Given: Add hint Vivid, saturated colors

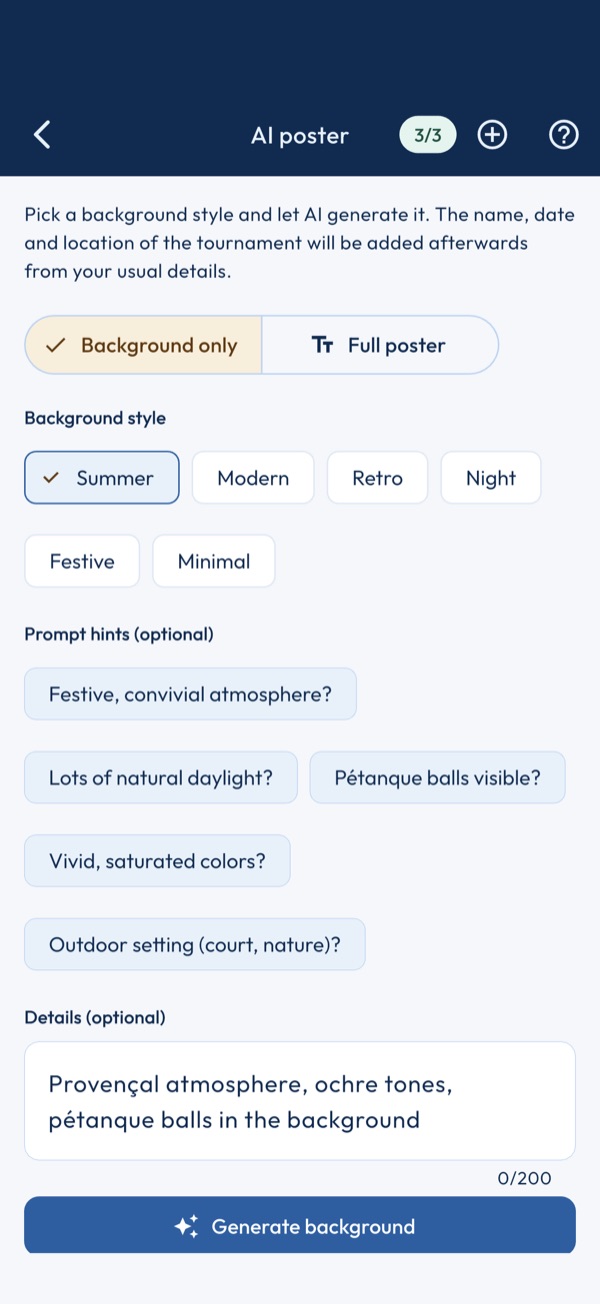Looking at the screenshot, I should click(157, 861).
